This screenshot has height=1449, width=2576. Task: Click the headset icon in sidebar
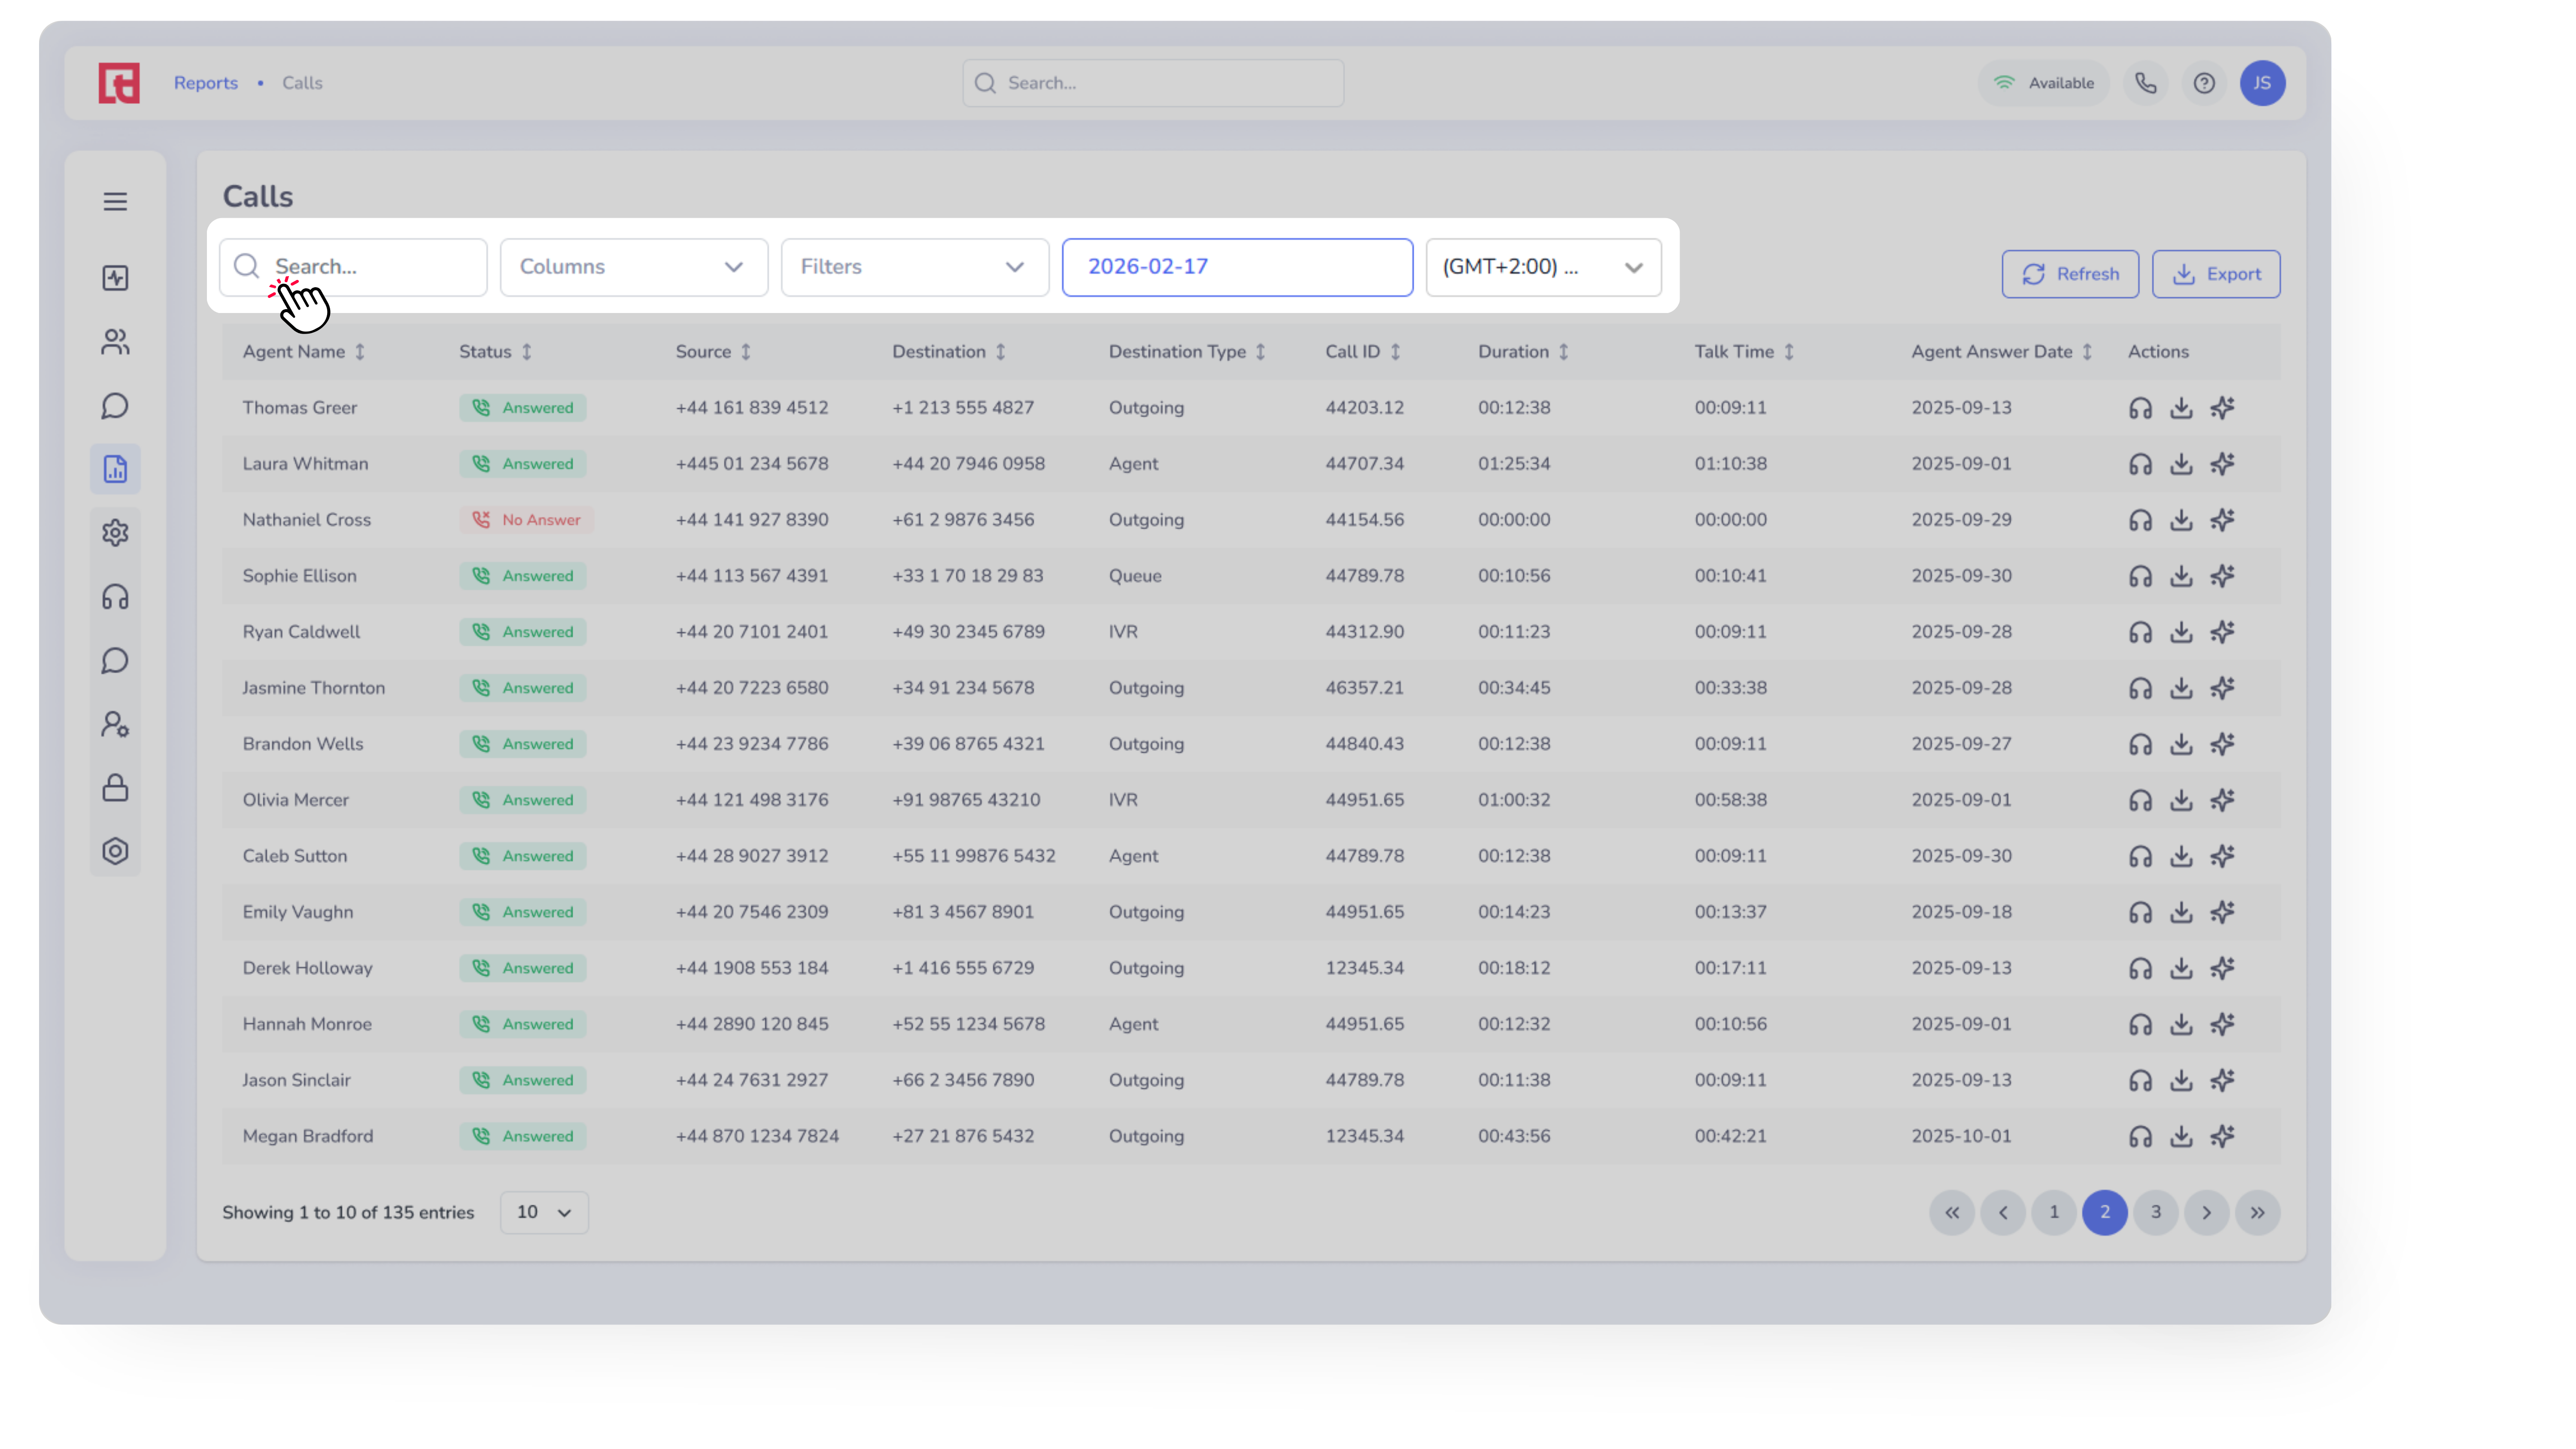click(x=115, y=597)
